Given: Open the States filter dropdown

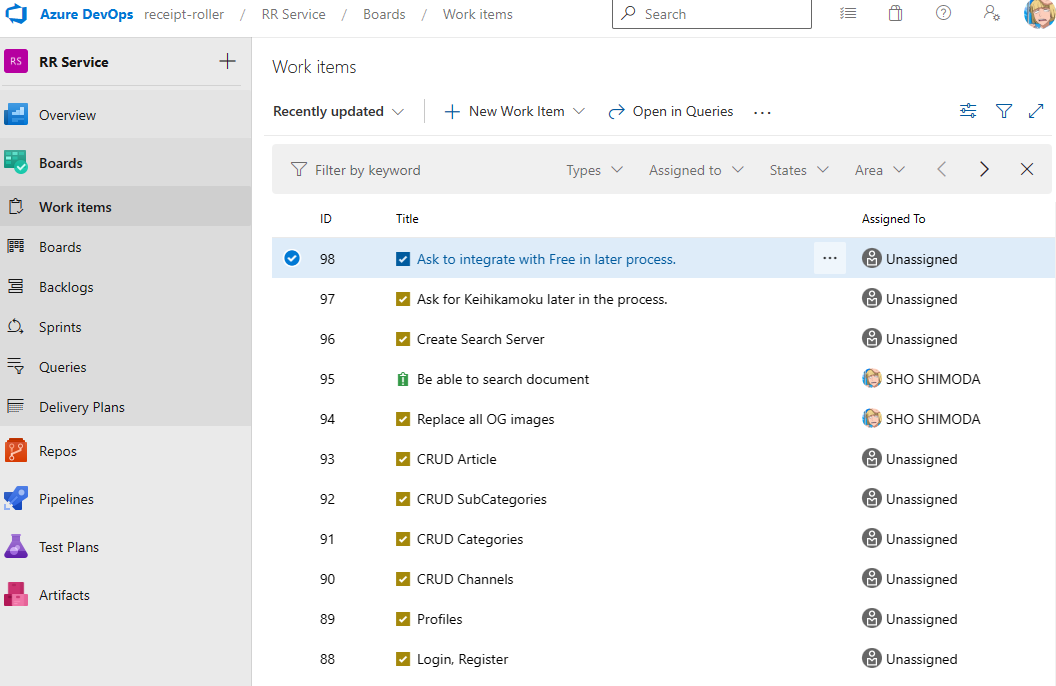Looking at the screenshot, I should click(x=798, y=169).
